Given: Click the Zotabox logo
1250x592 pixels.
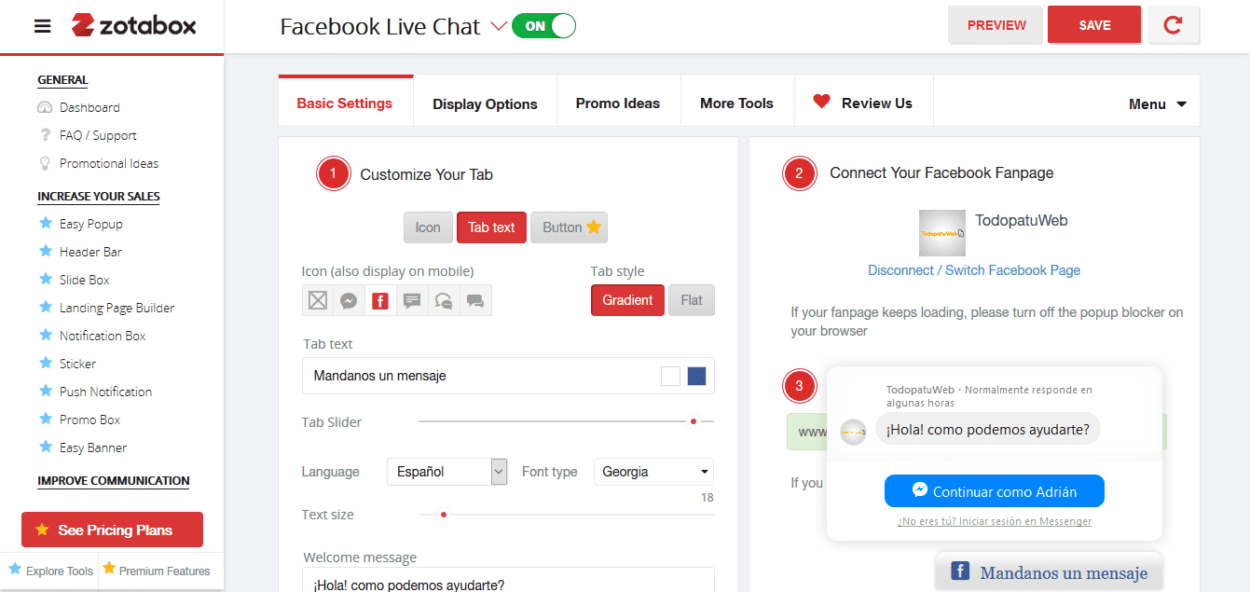Looking at the screenshot, I should 134,26.
